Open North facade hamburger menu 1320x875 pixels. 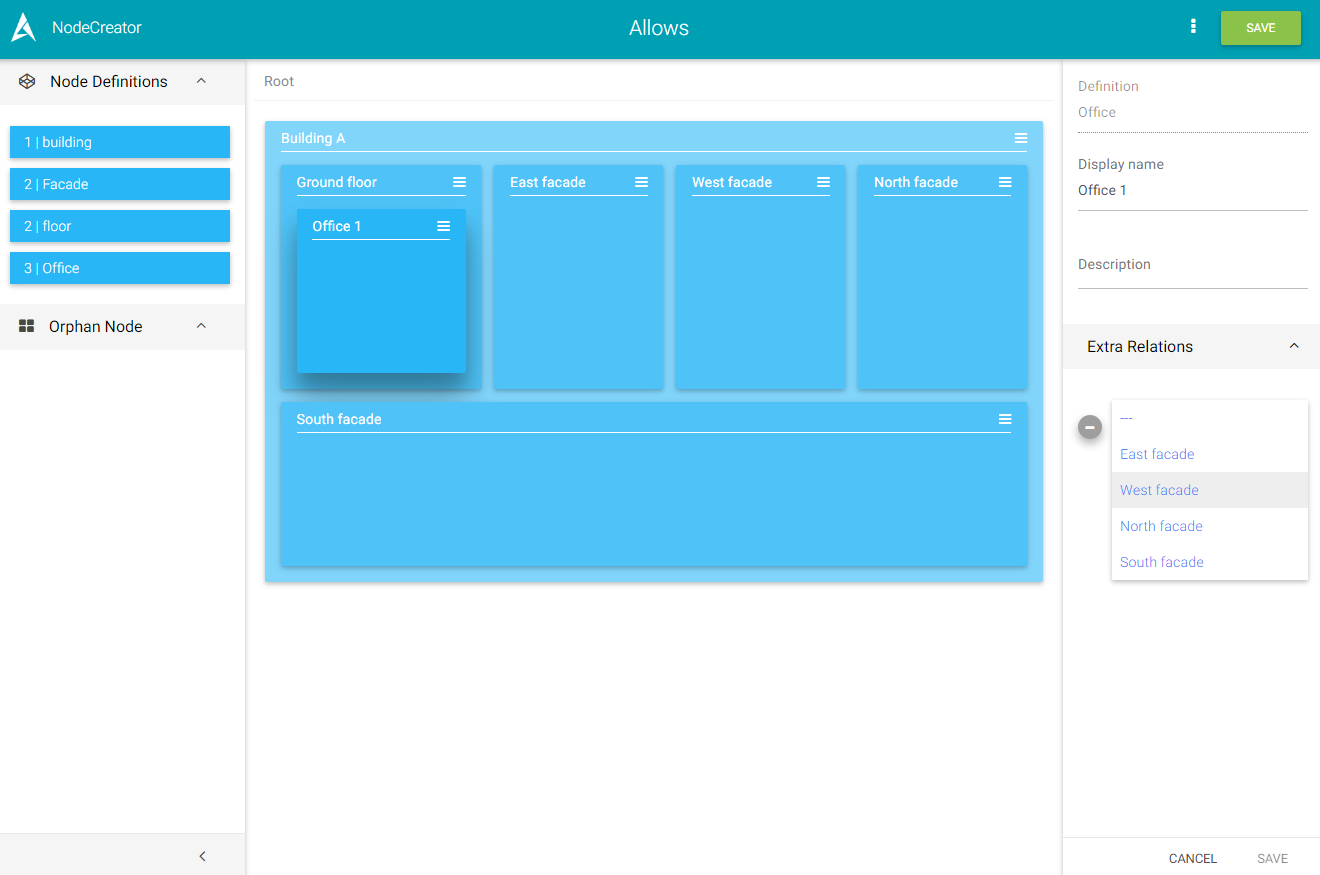click(x=1005, y=182)
